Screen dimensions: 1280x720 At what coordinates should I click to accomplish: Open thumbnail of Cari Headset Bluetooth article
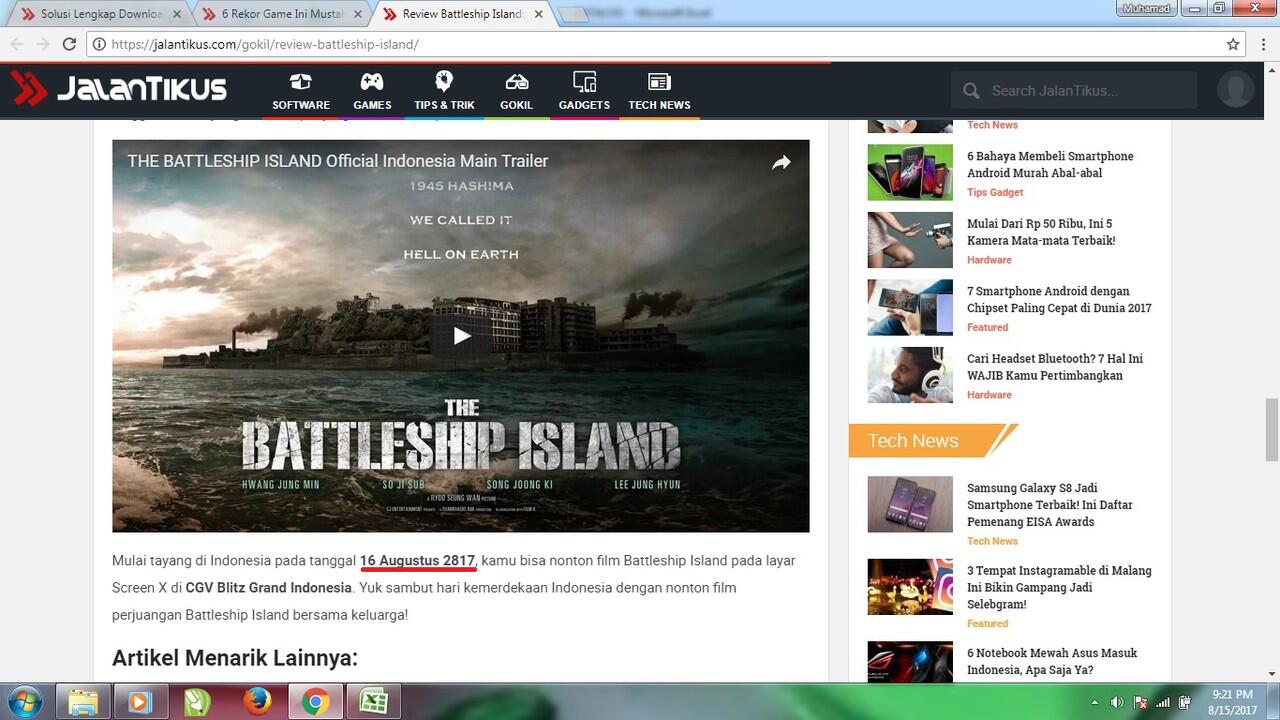click(910, 375)
